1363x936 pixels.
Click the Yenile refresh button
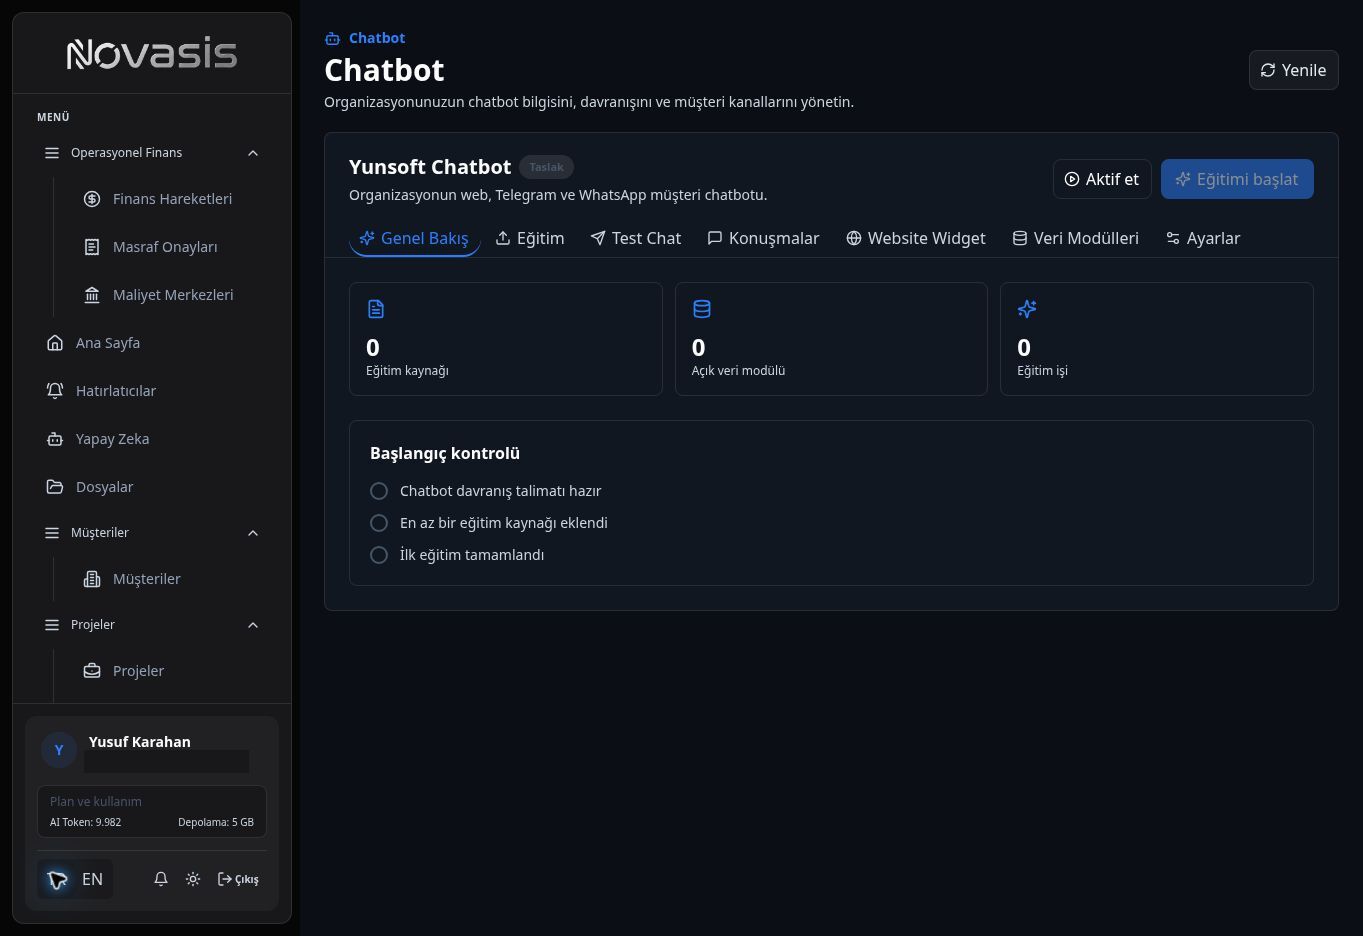click(1293, 70)
